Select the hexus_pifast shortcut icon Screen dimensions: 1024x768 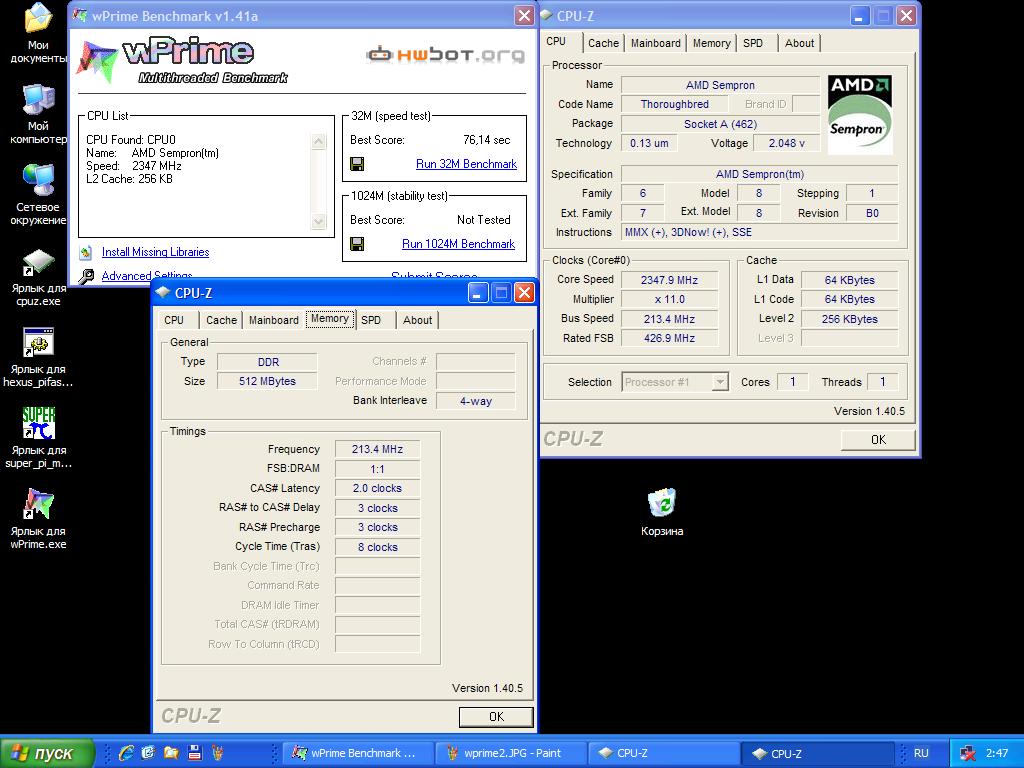point(38,342)
